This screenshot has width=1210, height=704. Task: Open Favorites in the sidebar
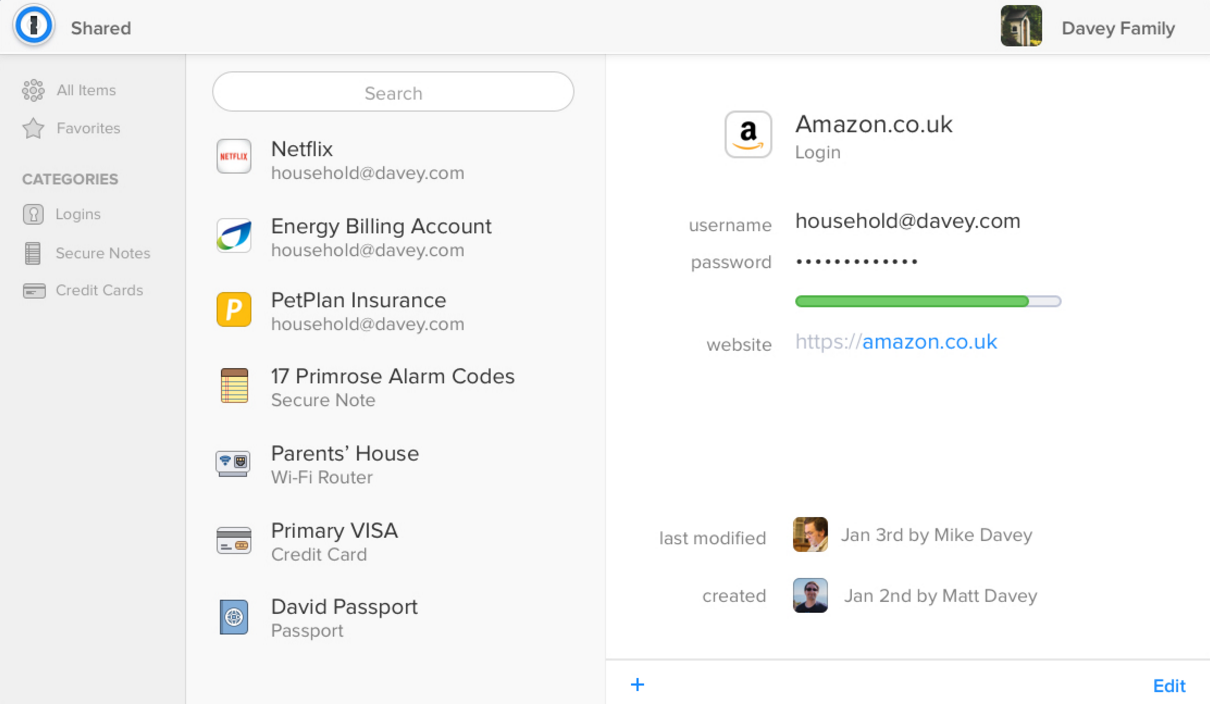click(x=87, y=128)
